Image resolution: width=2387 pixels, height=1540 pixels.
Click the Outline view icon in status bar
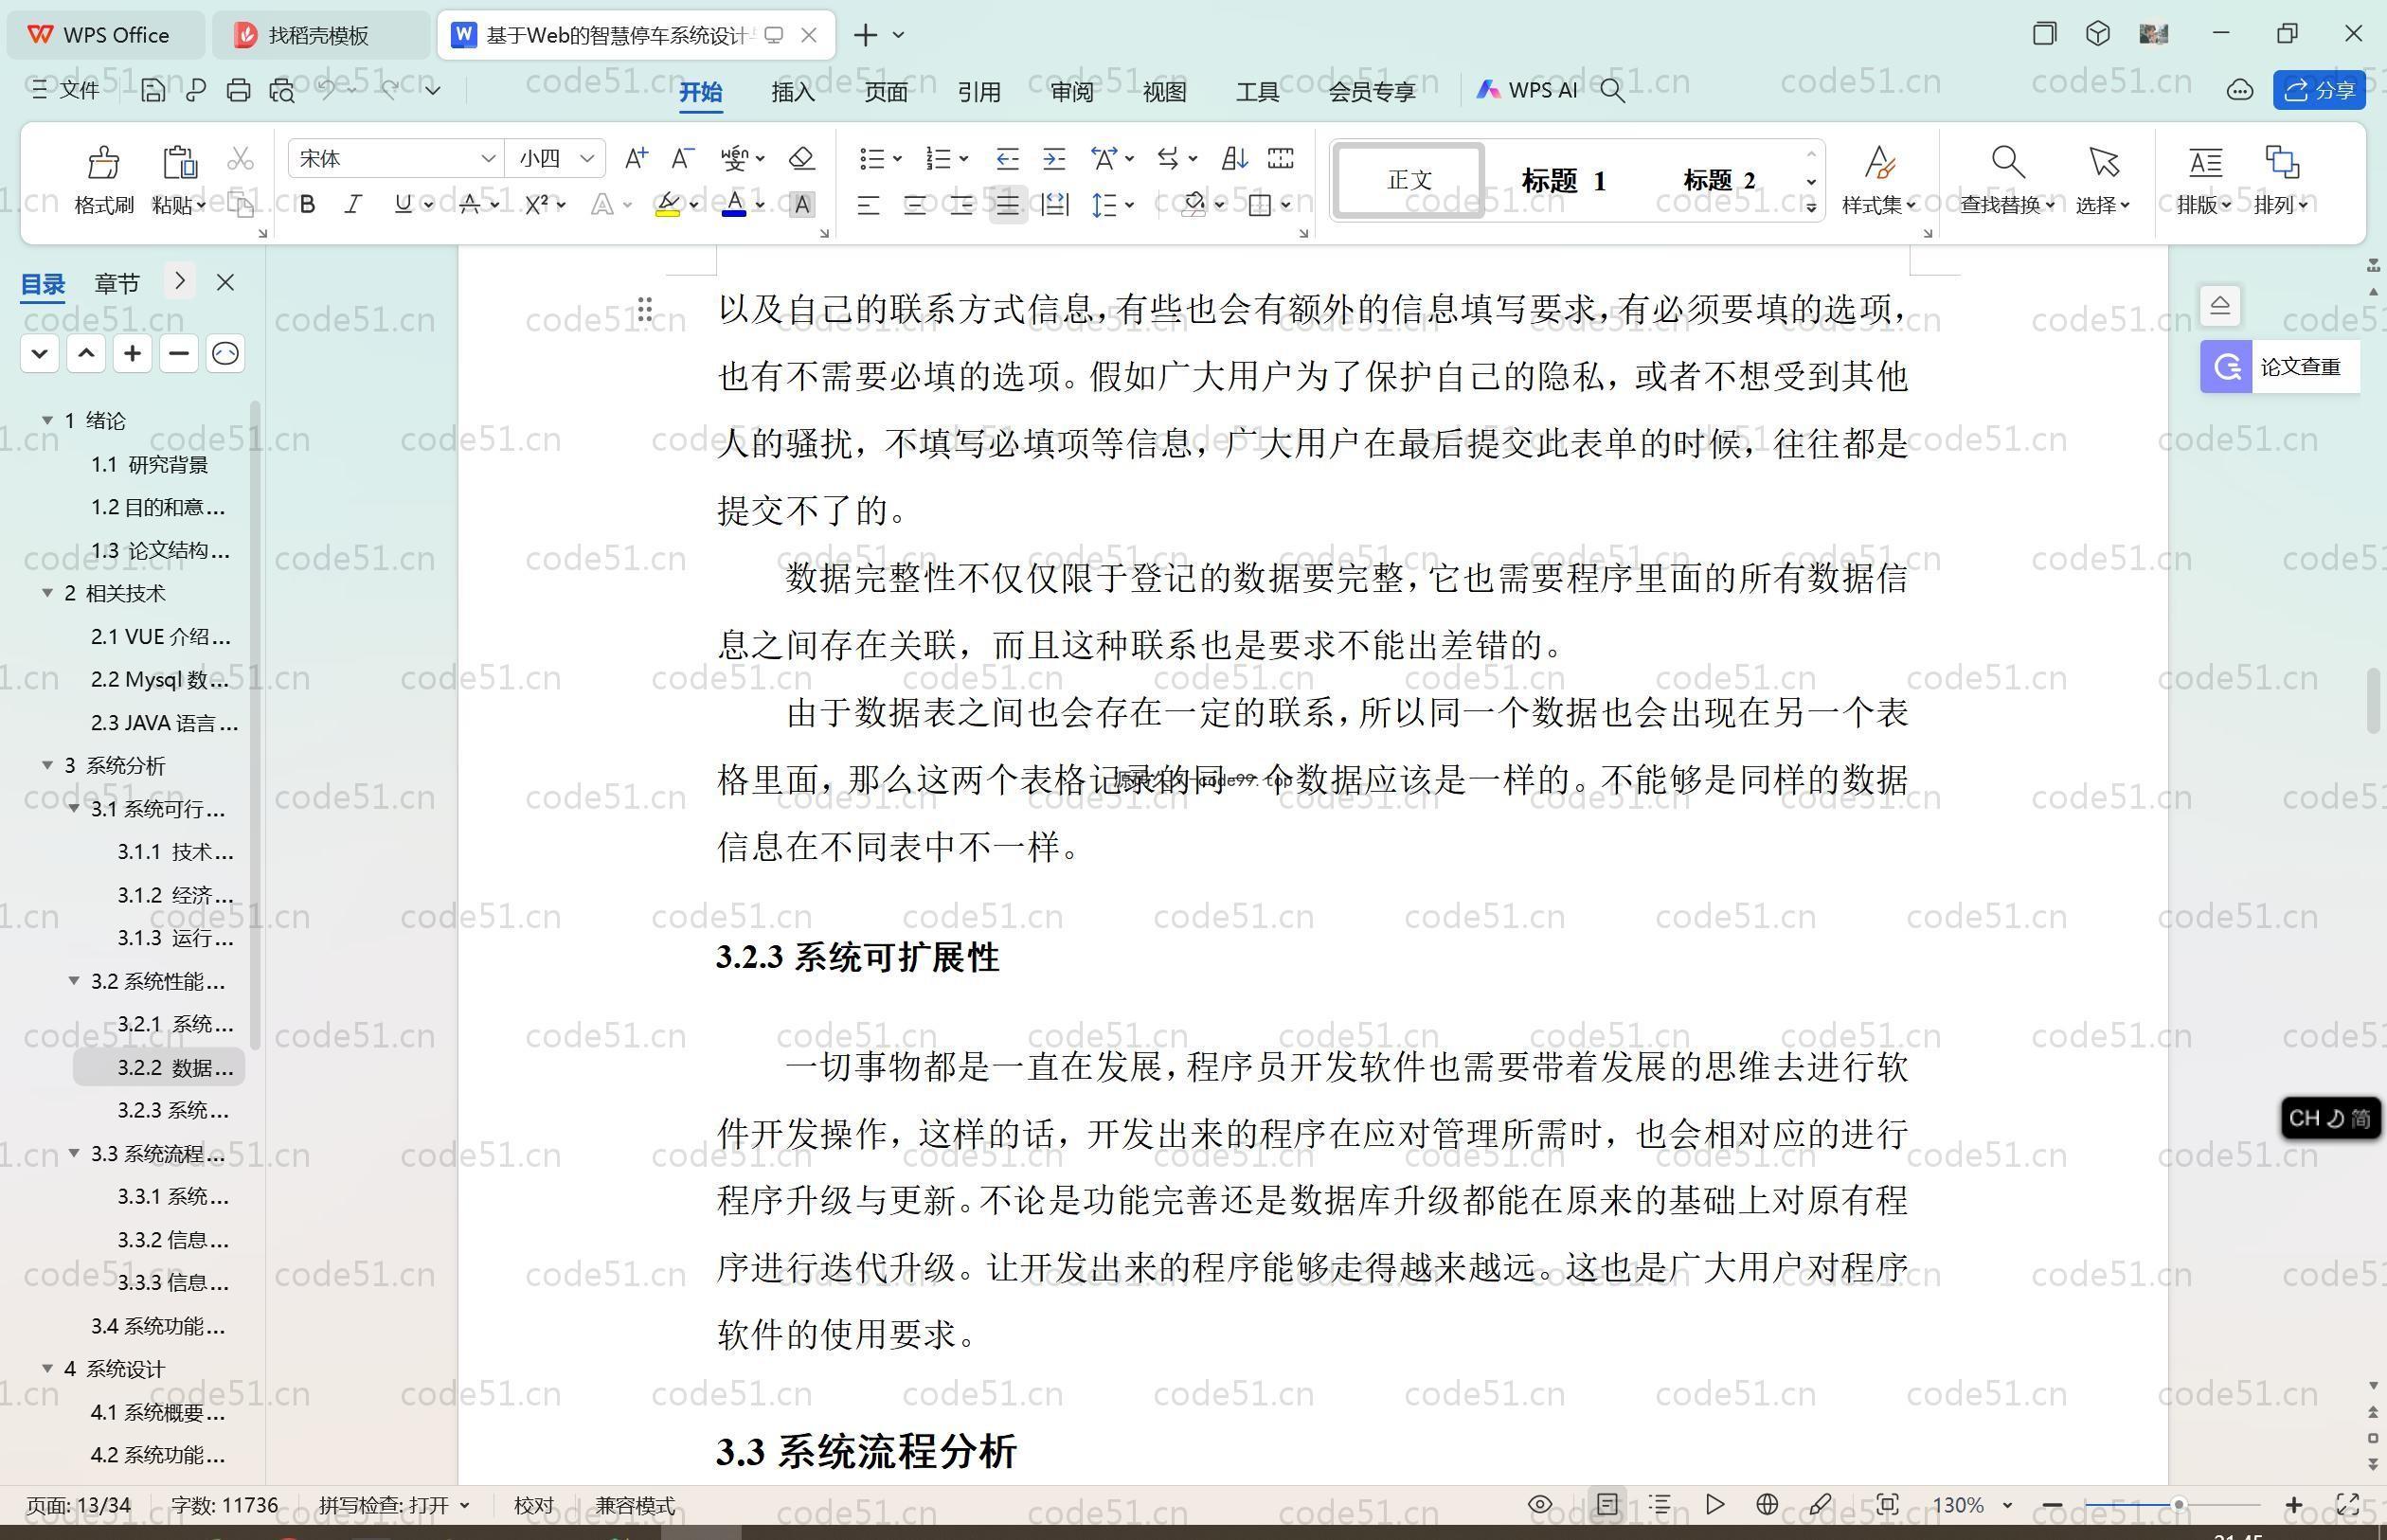tap(1660, 1504)
